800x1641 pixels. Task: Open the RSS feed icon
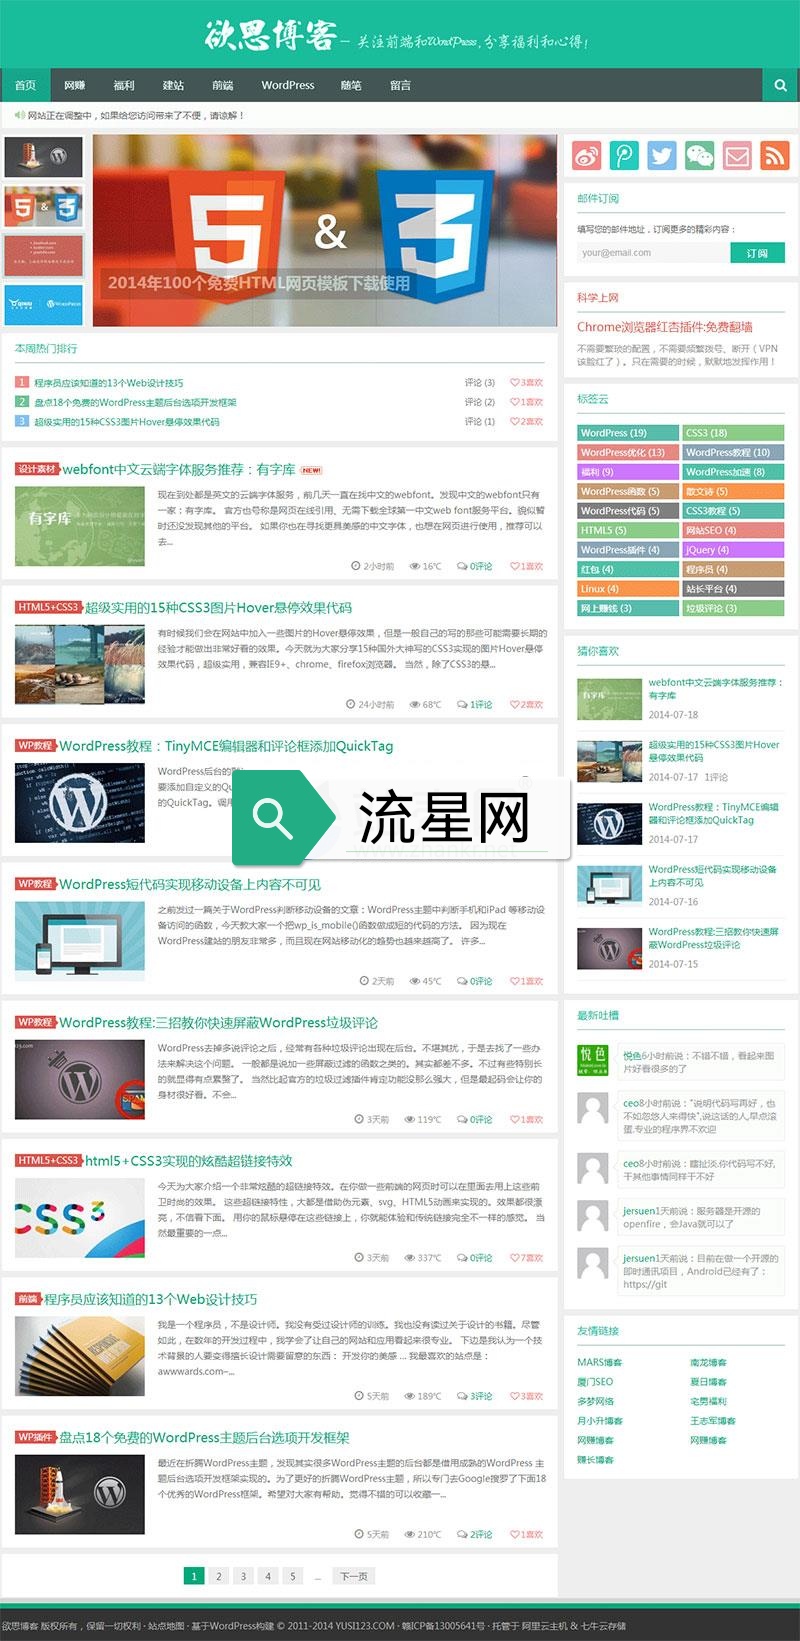click(774, 155)
